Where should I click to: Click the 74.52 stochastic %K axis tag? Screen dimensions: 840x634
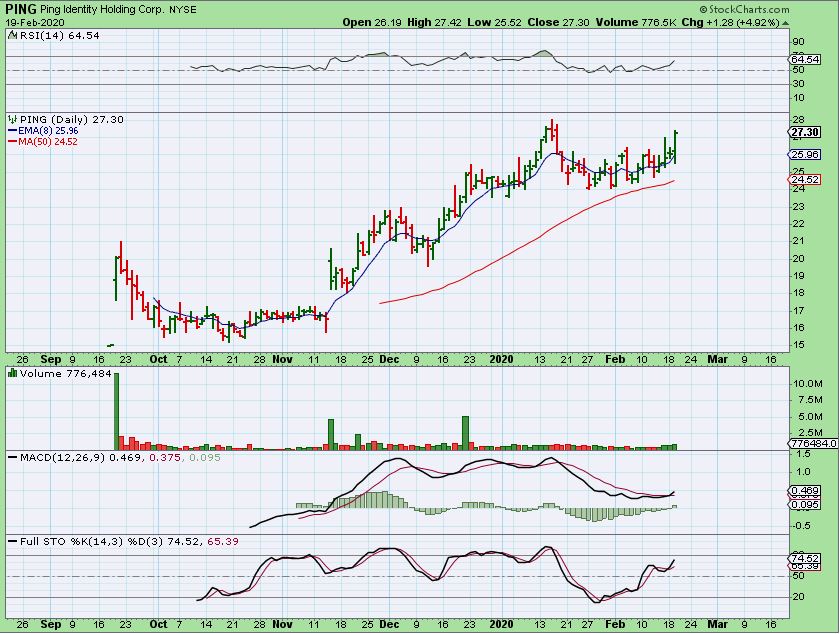[x=804, y=559]
